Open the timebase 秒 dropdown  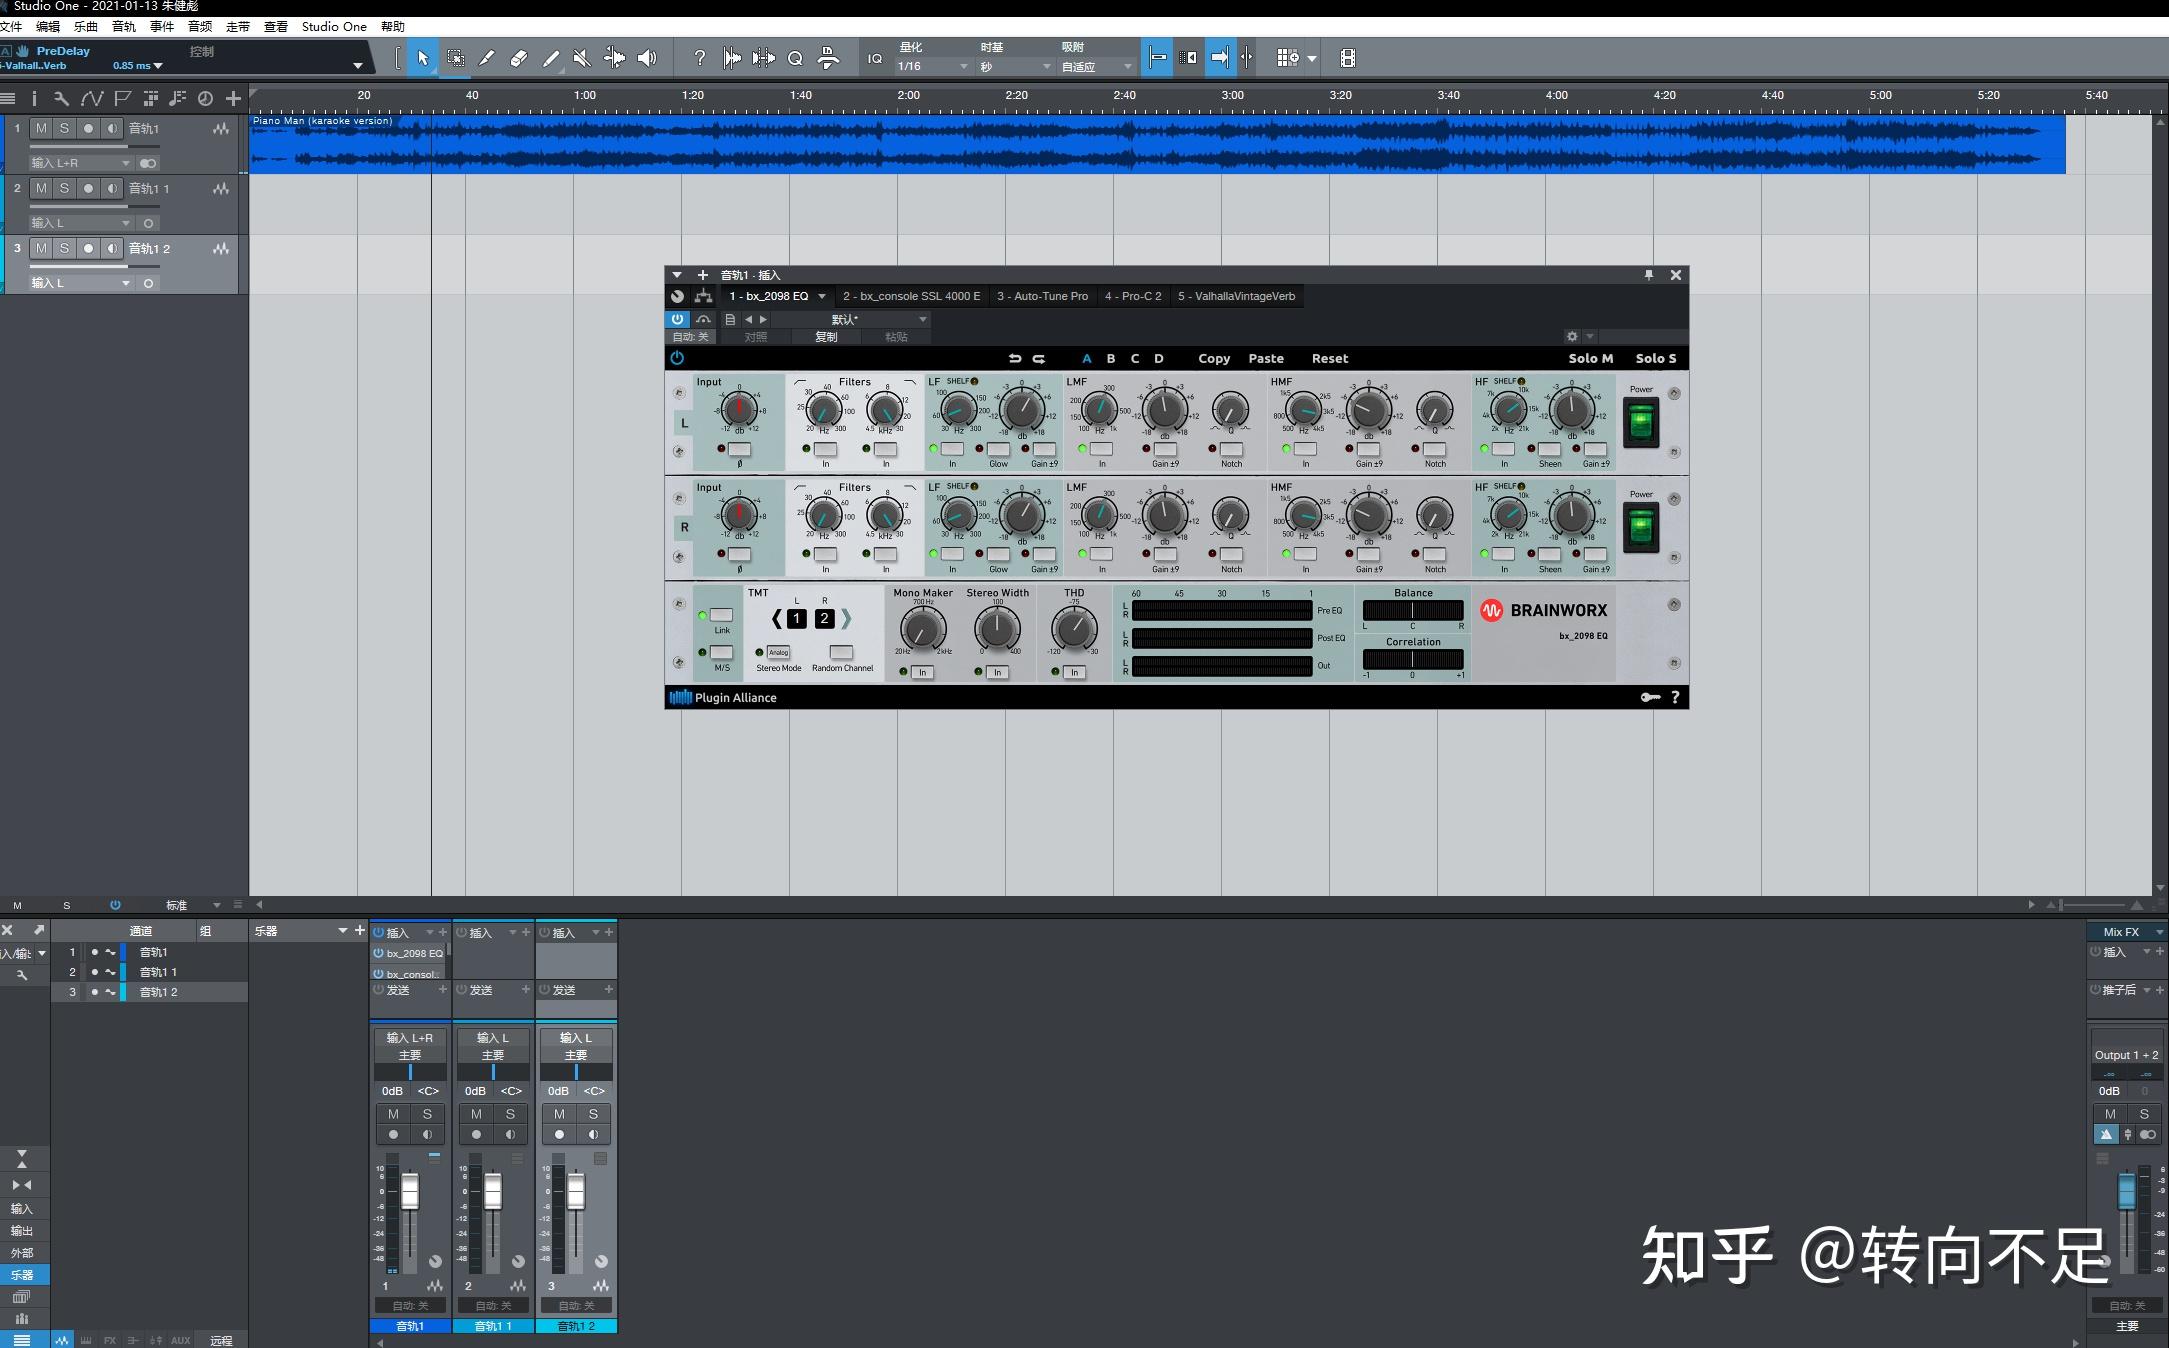pos(1014,66)
